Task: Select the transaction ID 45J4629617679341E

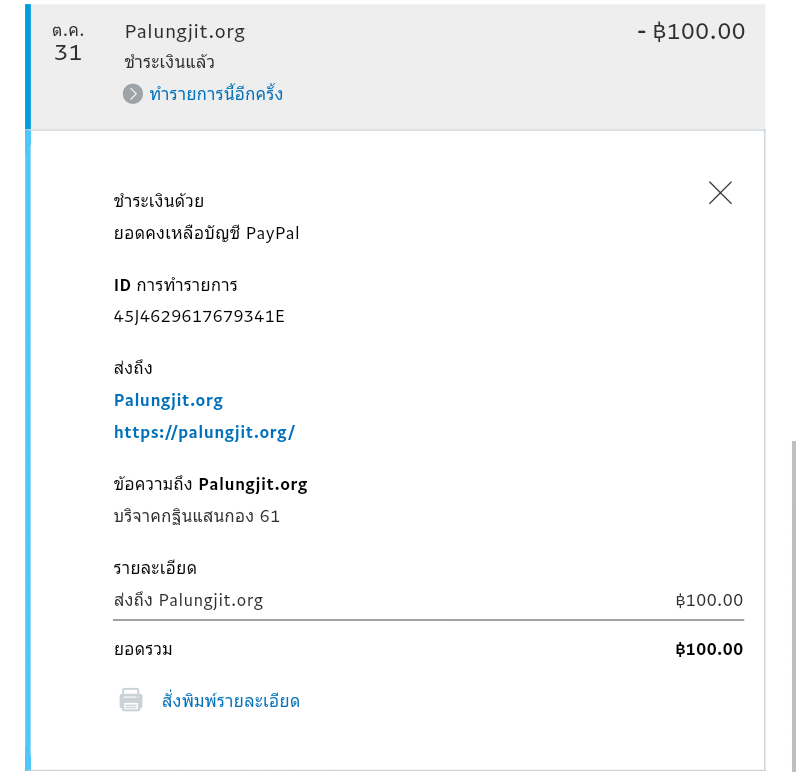Action: click(x=199, y=316)
